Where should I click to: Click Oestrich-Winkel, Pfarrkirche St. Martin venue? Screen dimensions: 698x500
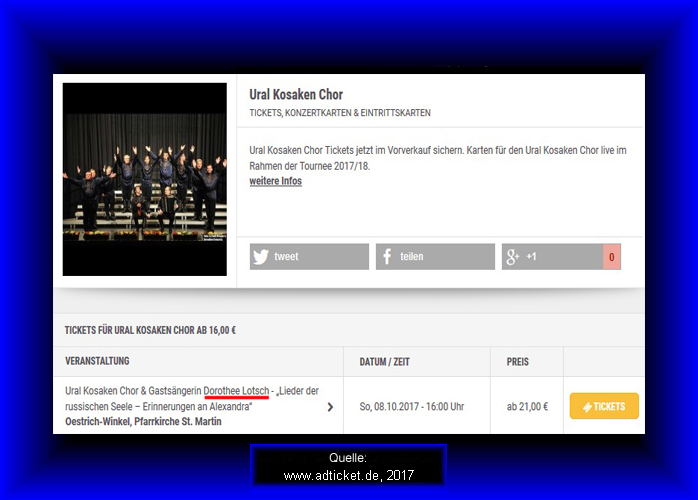(x=143, y=421)
